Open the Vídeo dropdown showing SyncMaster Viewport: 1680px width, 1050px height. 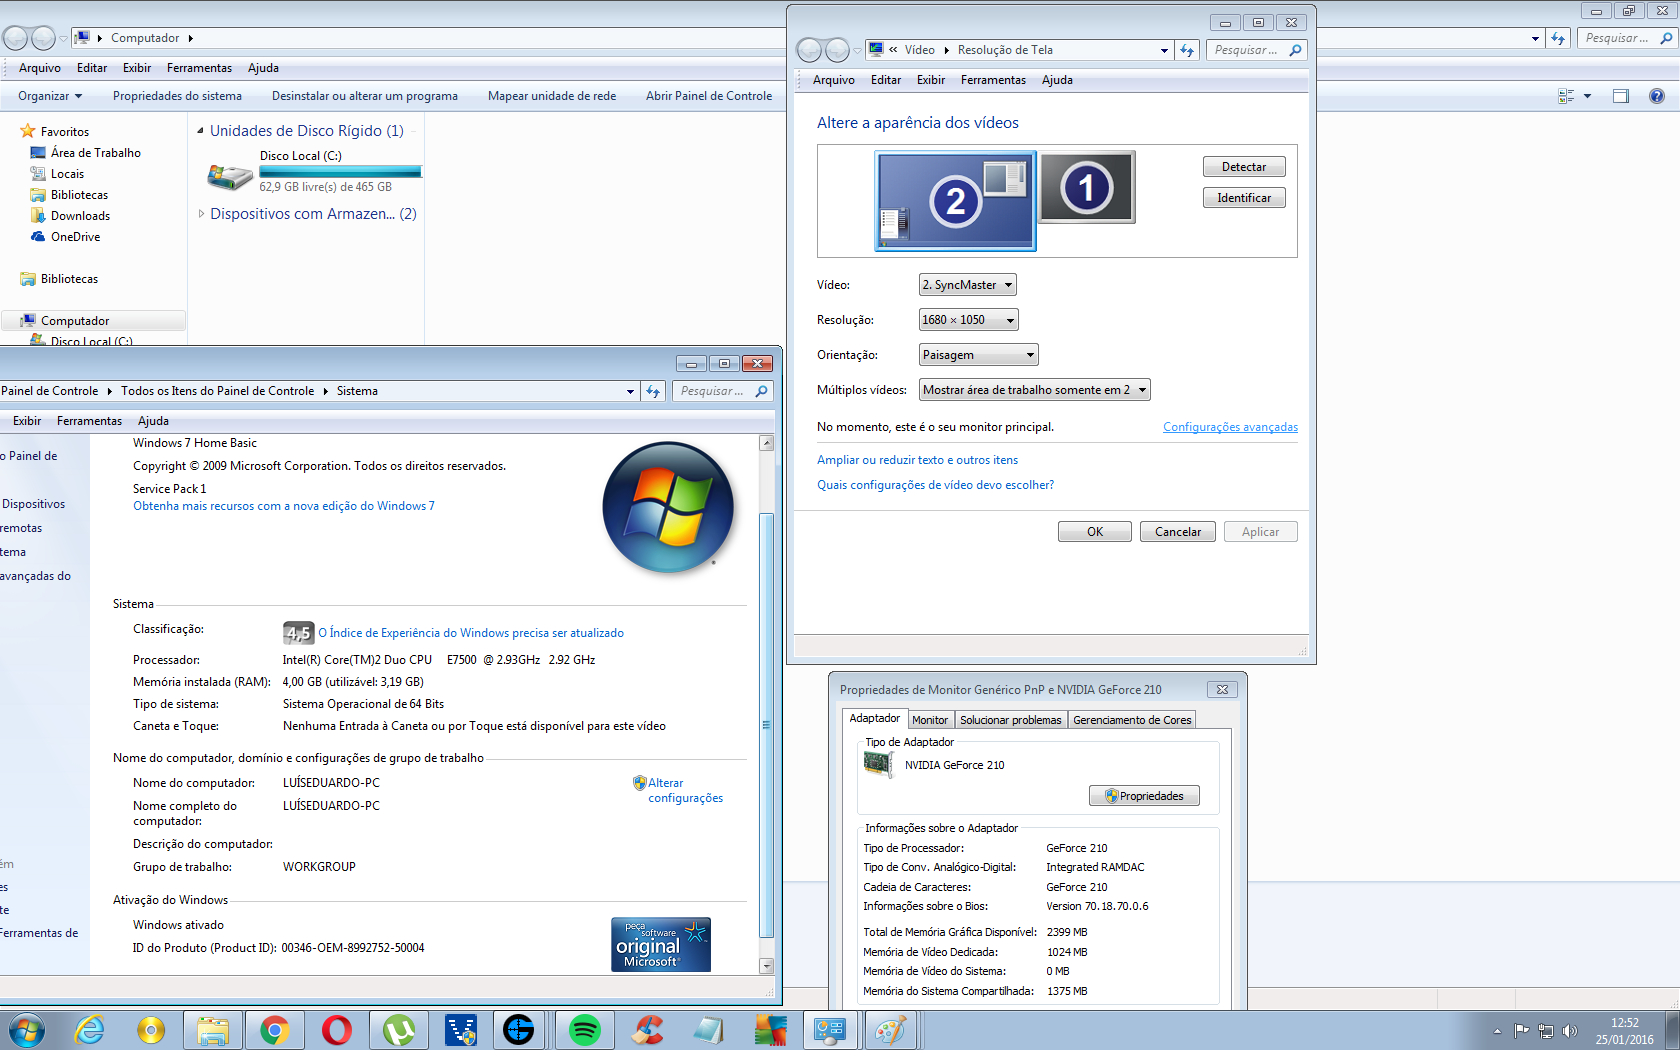968,285
